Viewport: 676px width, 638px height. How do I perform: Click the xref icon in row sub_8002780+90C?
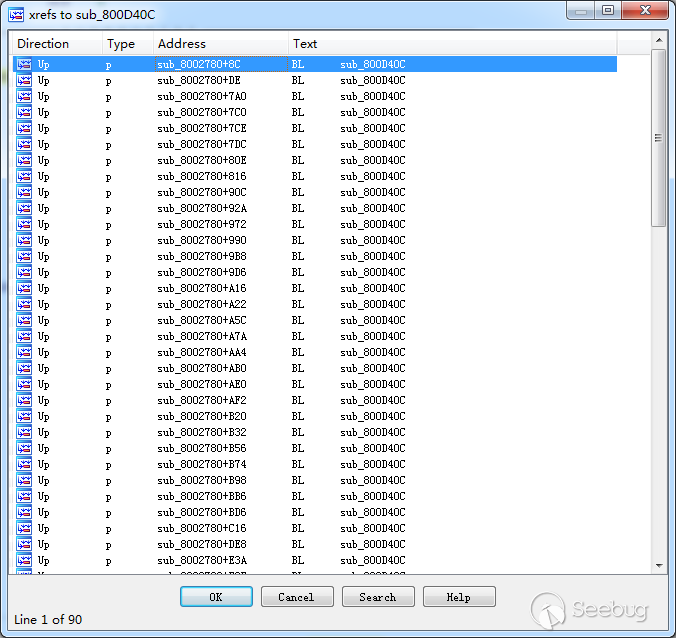tap(24, 192)
